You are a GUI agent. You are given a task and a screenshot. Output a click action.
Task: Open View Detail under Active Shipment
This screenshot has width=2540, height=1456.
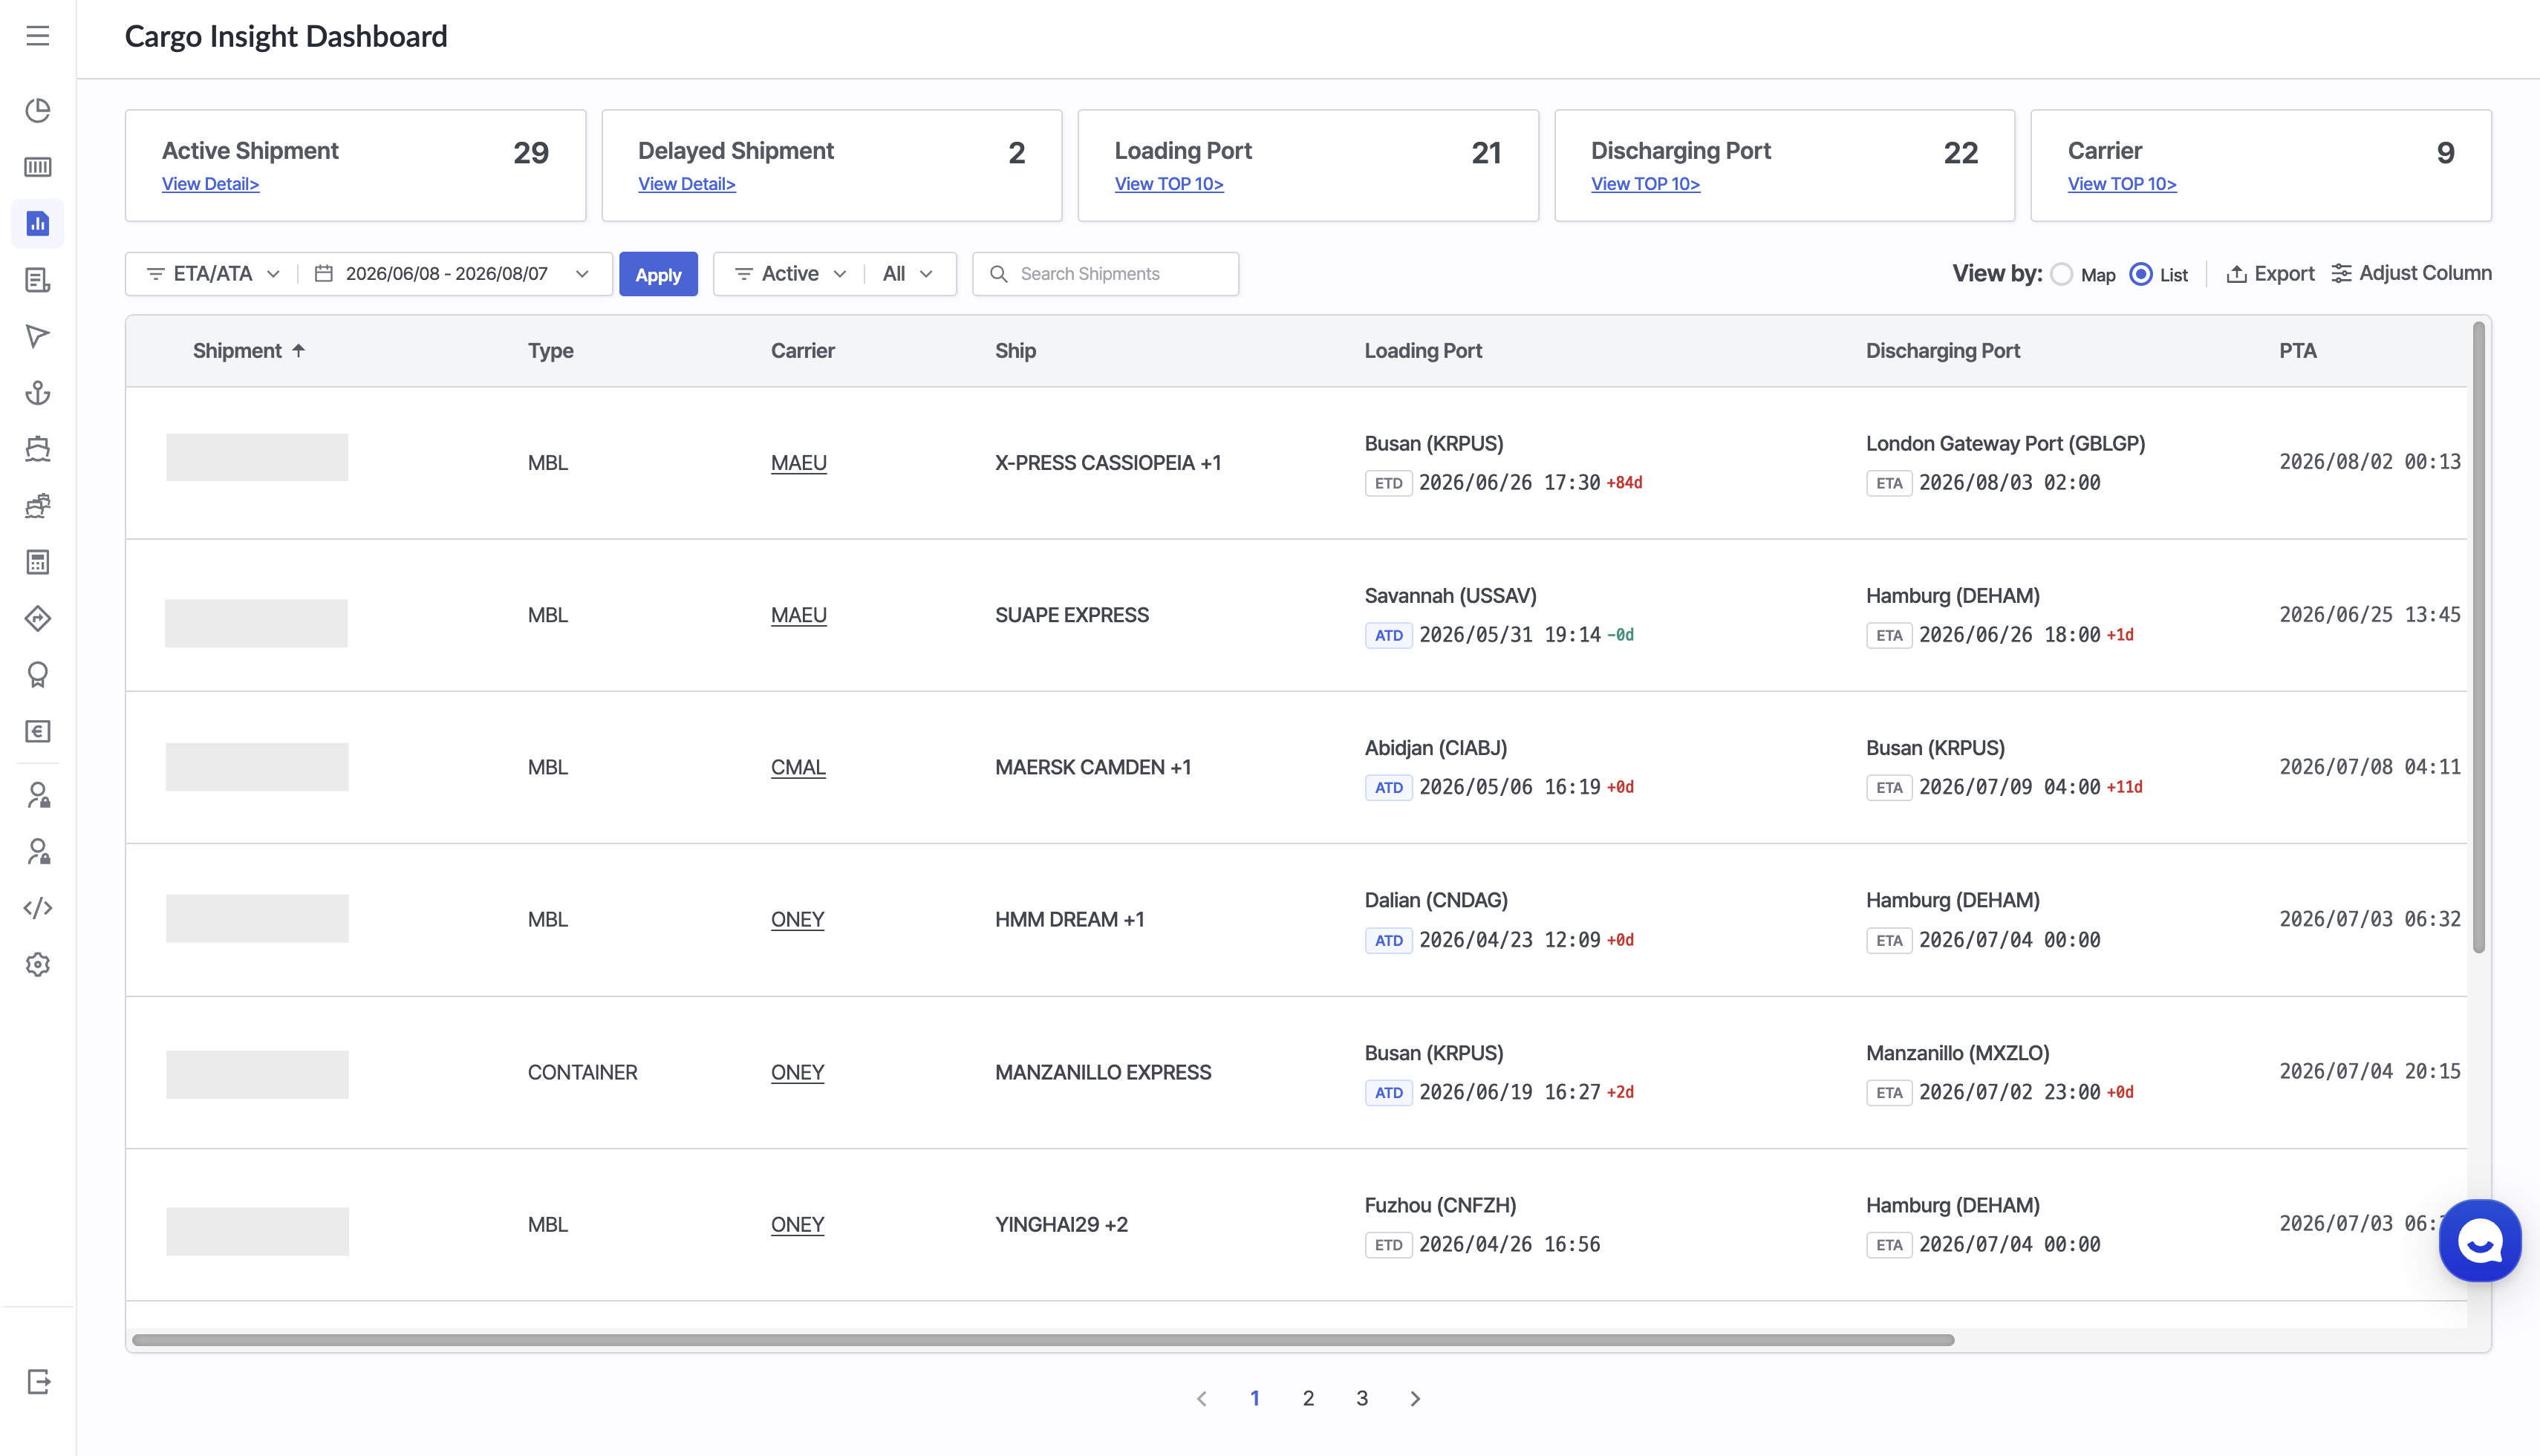pyautogui.click(x=211, y=184)
